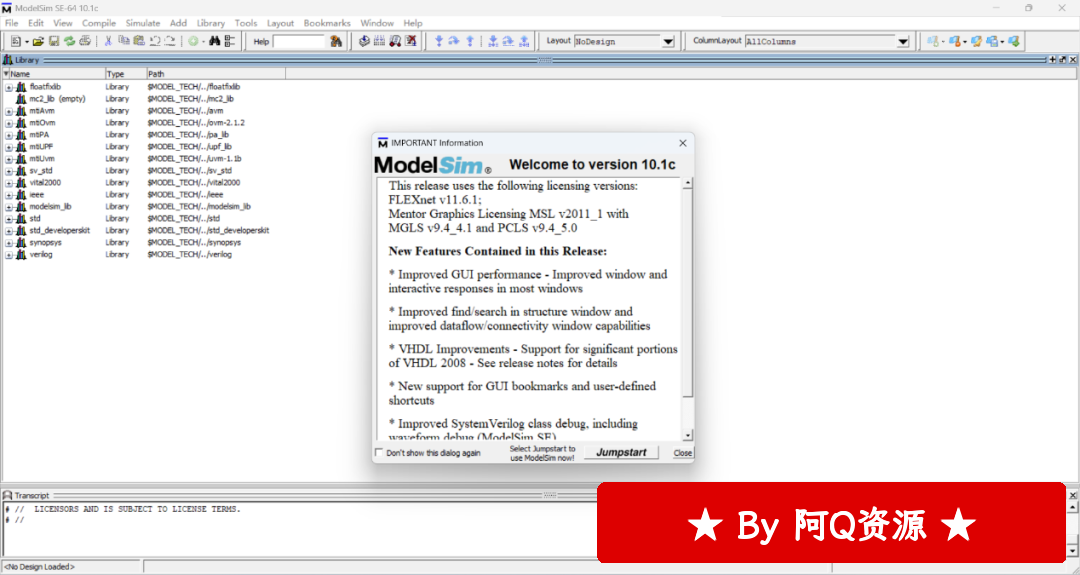Maximize Library panel with plus icon
The image size is (1080, 575).
[x=1052, y=60]
